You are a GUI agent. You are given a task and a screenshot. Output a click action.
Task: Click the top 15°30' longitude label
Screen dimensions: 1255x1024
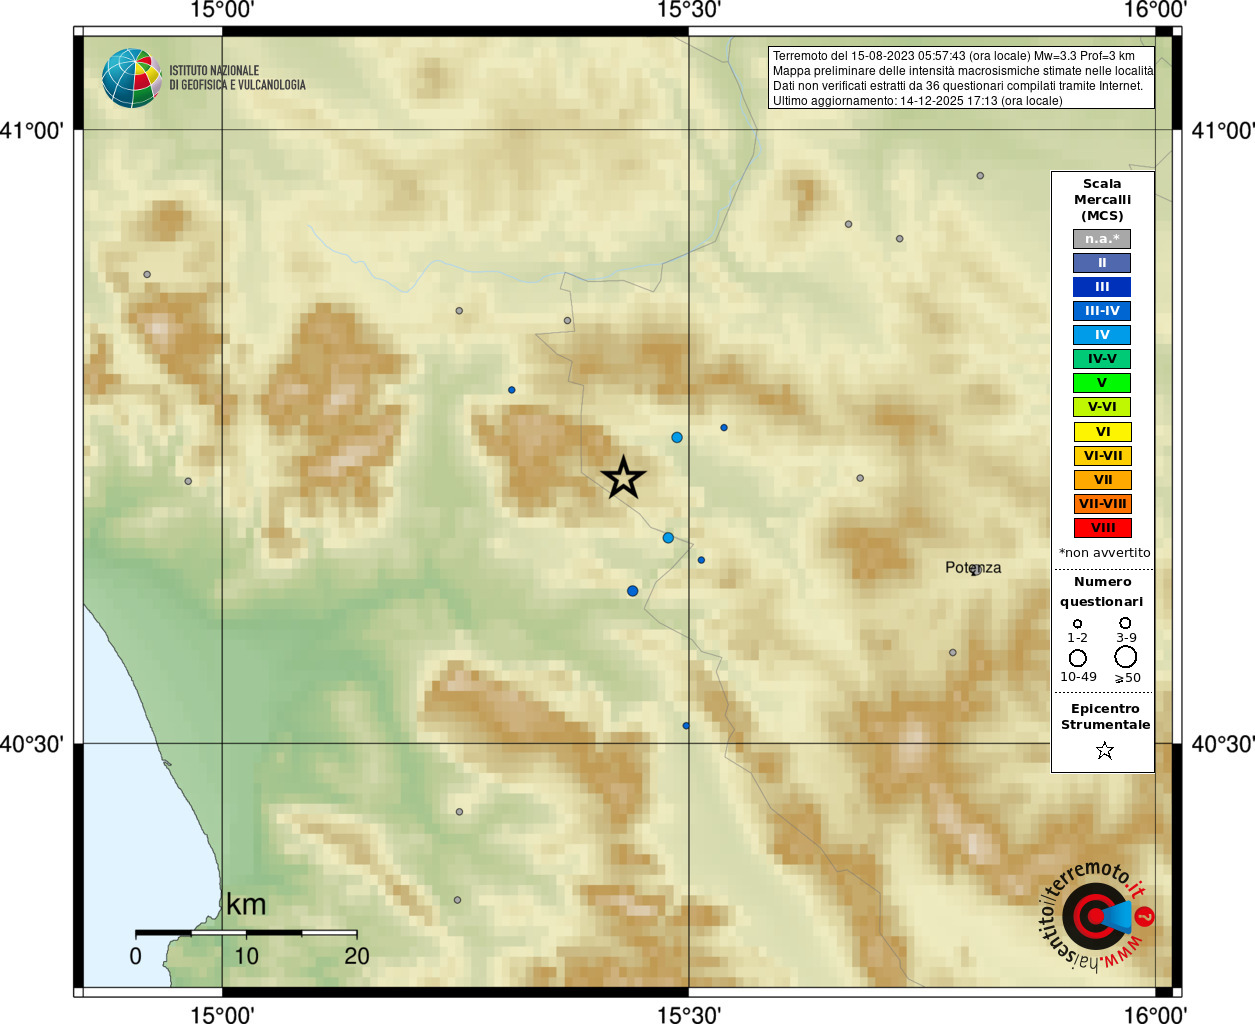[x=689, y=11]
